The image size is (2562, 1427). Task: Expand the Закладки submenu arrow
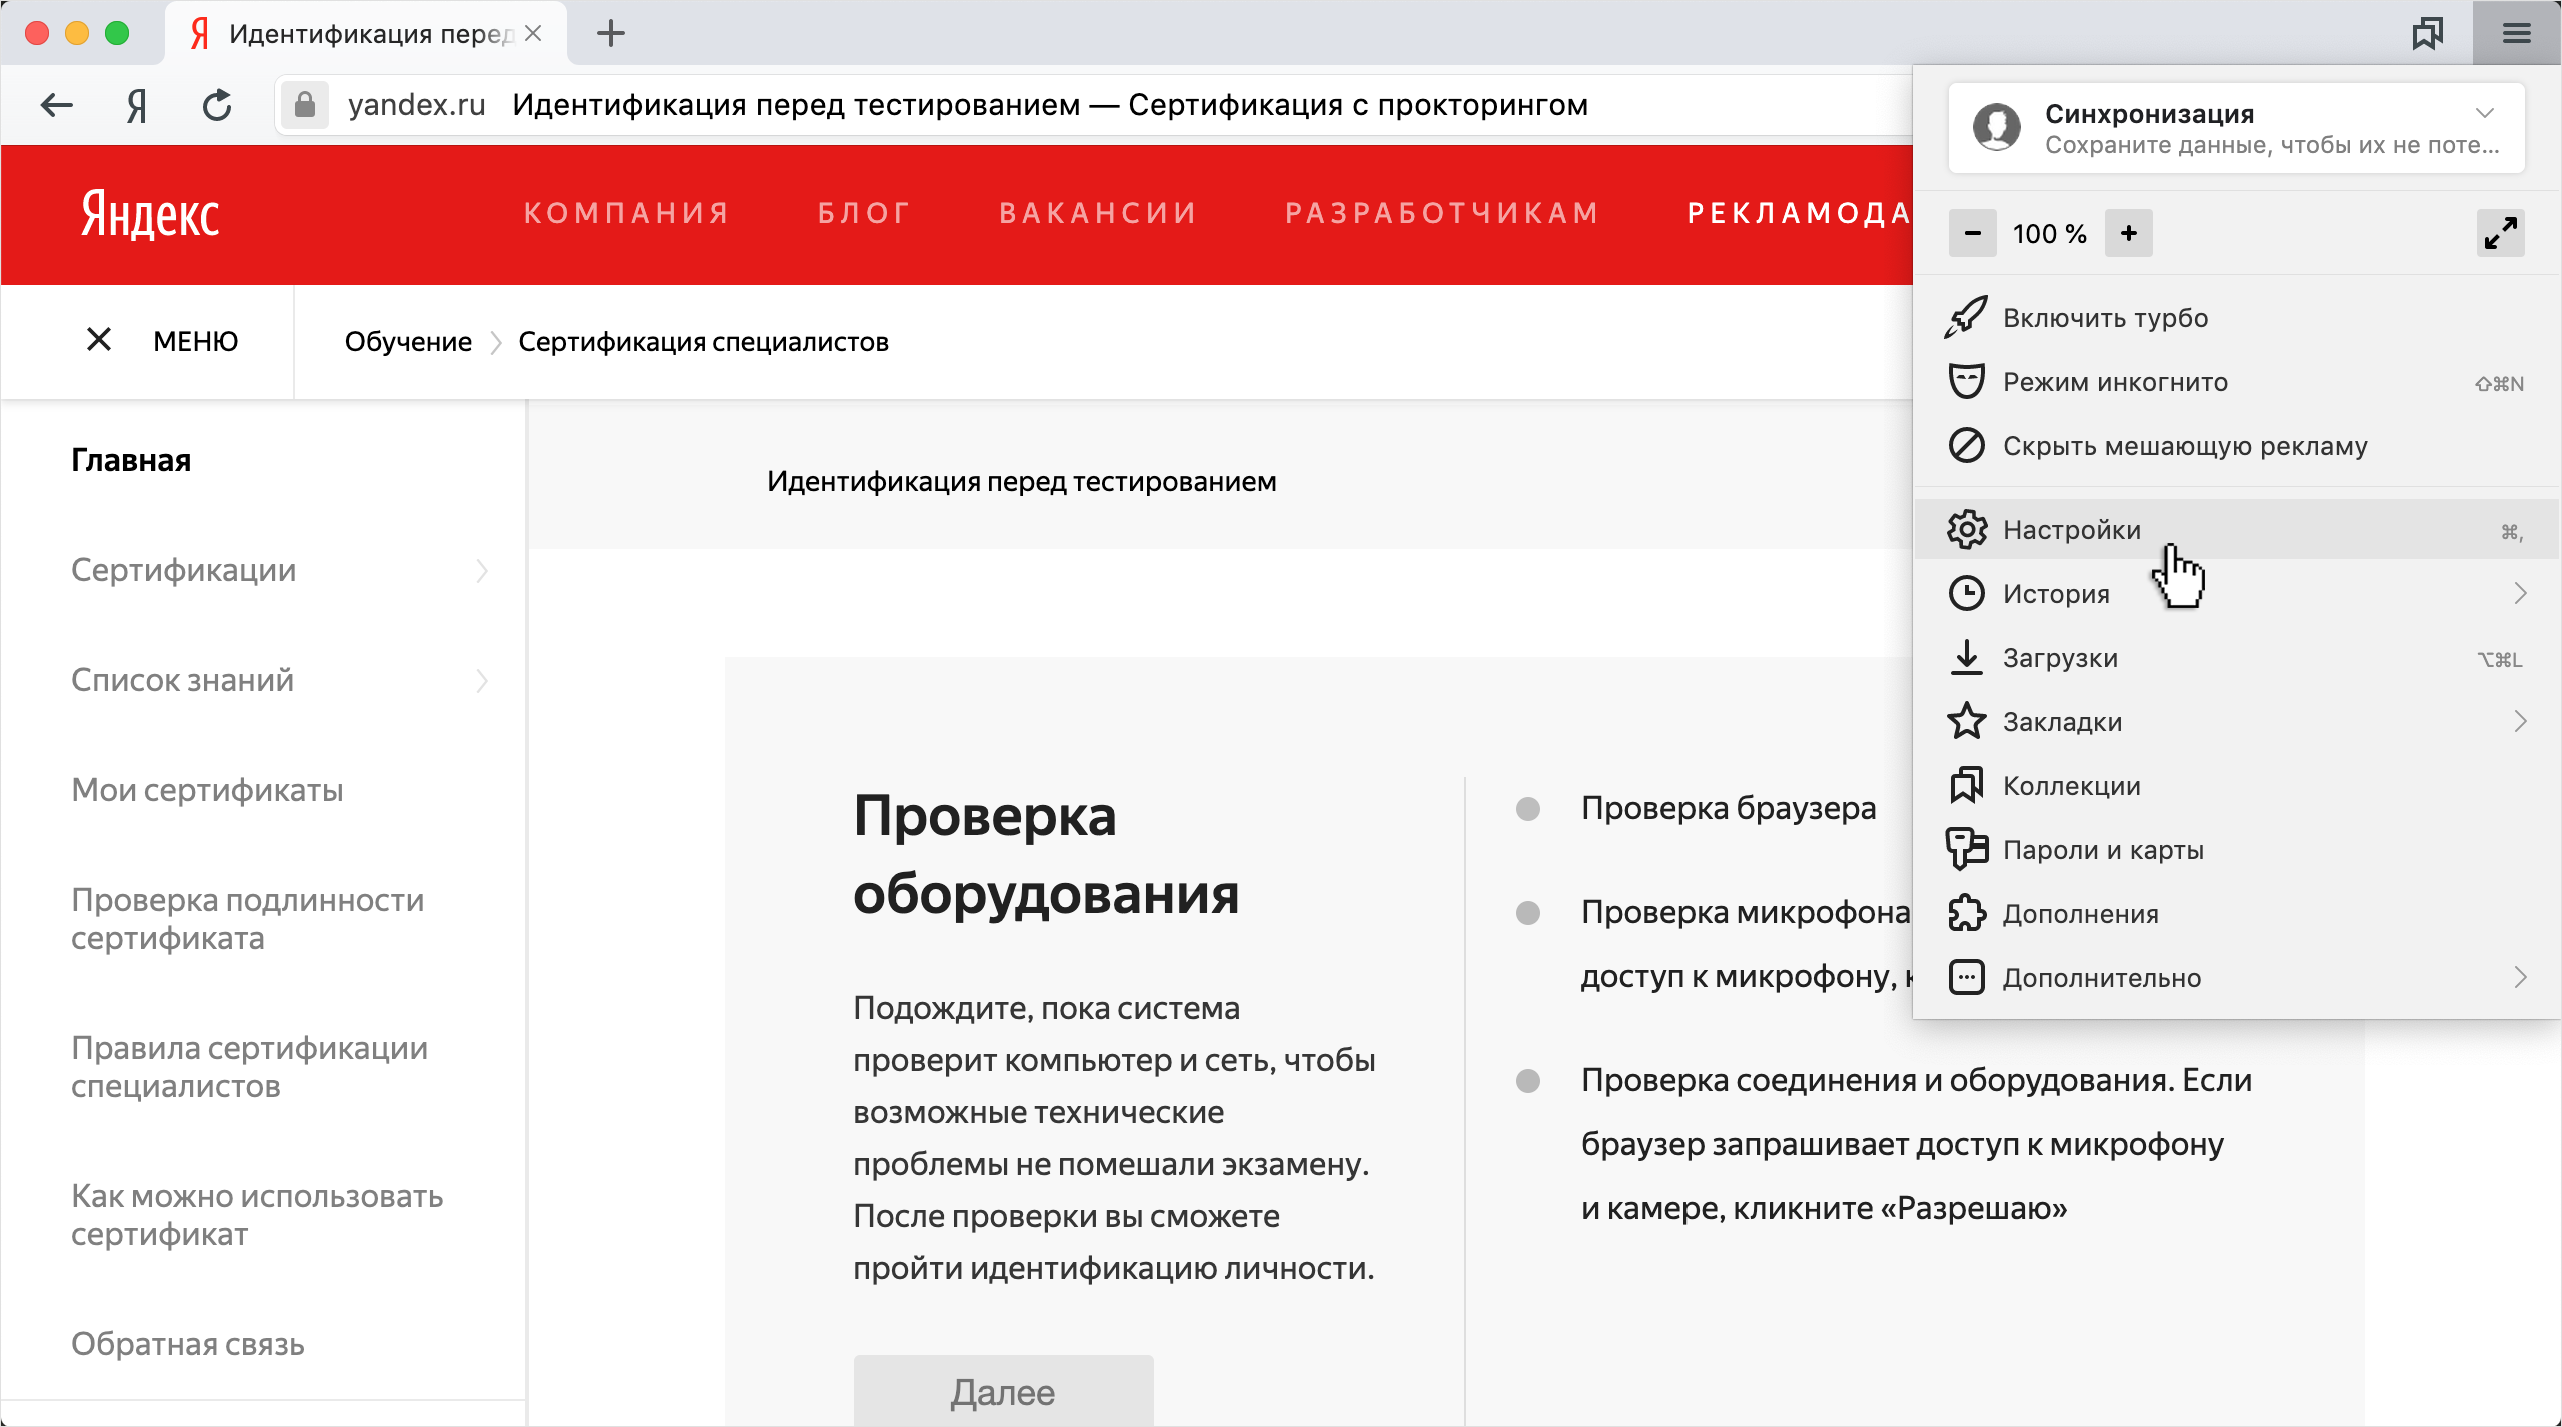click(2520, 721)
